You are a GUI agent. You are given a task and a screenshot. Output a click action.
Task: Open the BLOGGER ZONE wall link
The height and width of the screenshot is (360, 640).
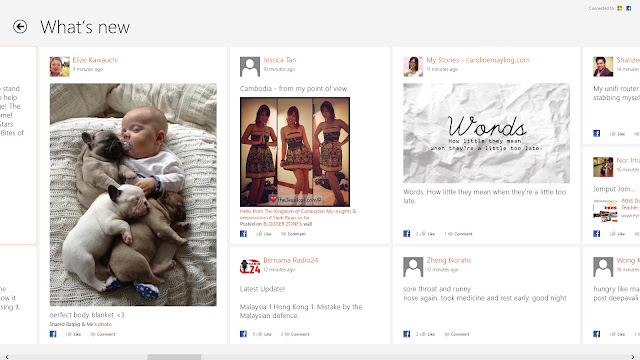tap(280, 224)
